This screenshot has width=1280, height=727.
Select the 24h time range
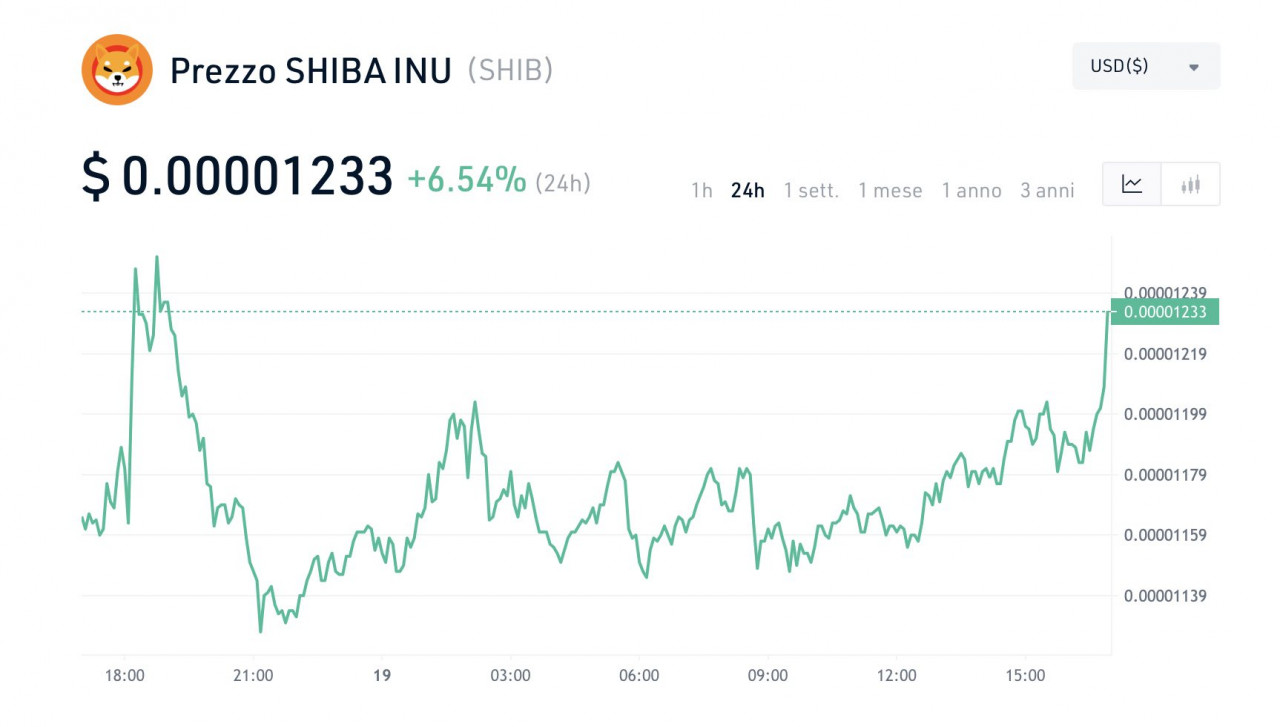pyautogui.click(x=747, y=190)
